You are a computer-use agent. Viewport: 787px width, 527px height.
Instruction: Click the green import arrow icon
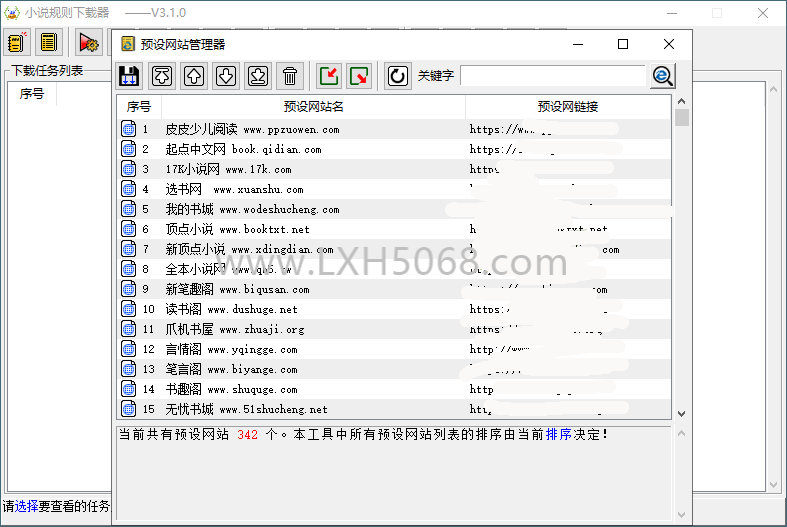click(329, 76)
